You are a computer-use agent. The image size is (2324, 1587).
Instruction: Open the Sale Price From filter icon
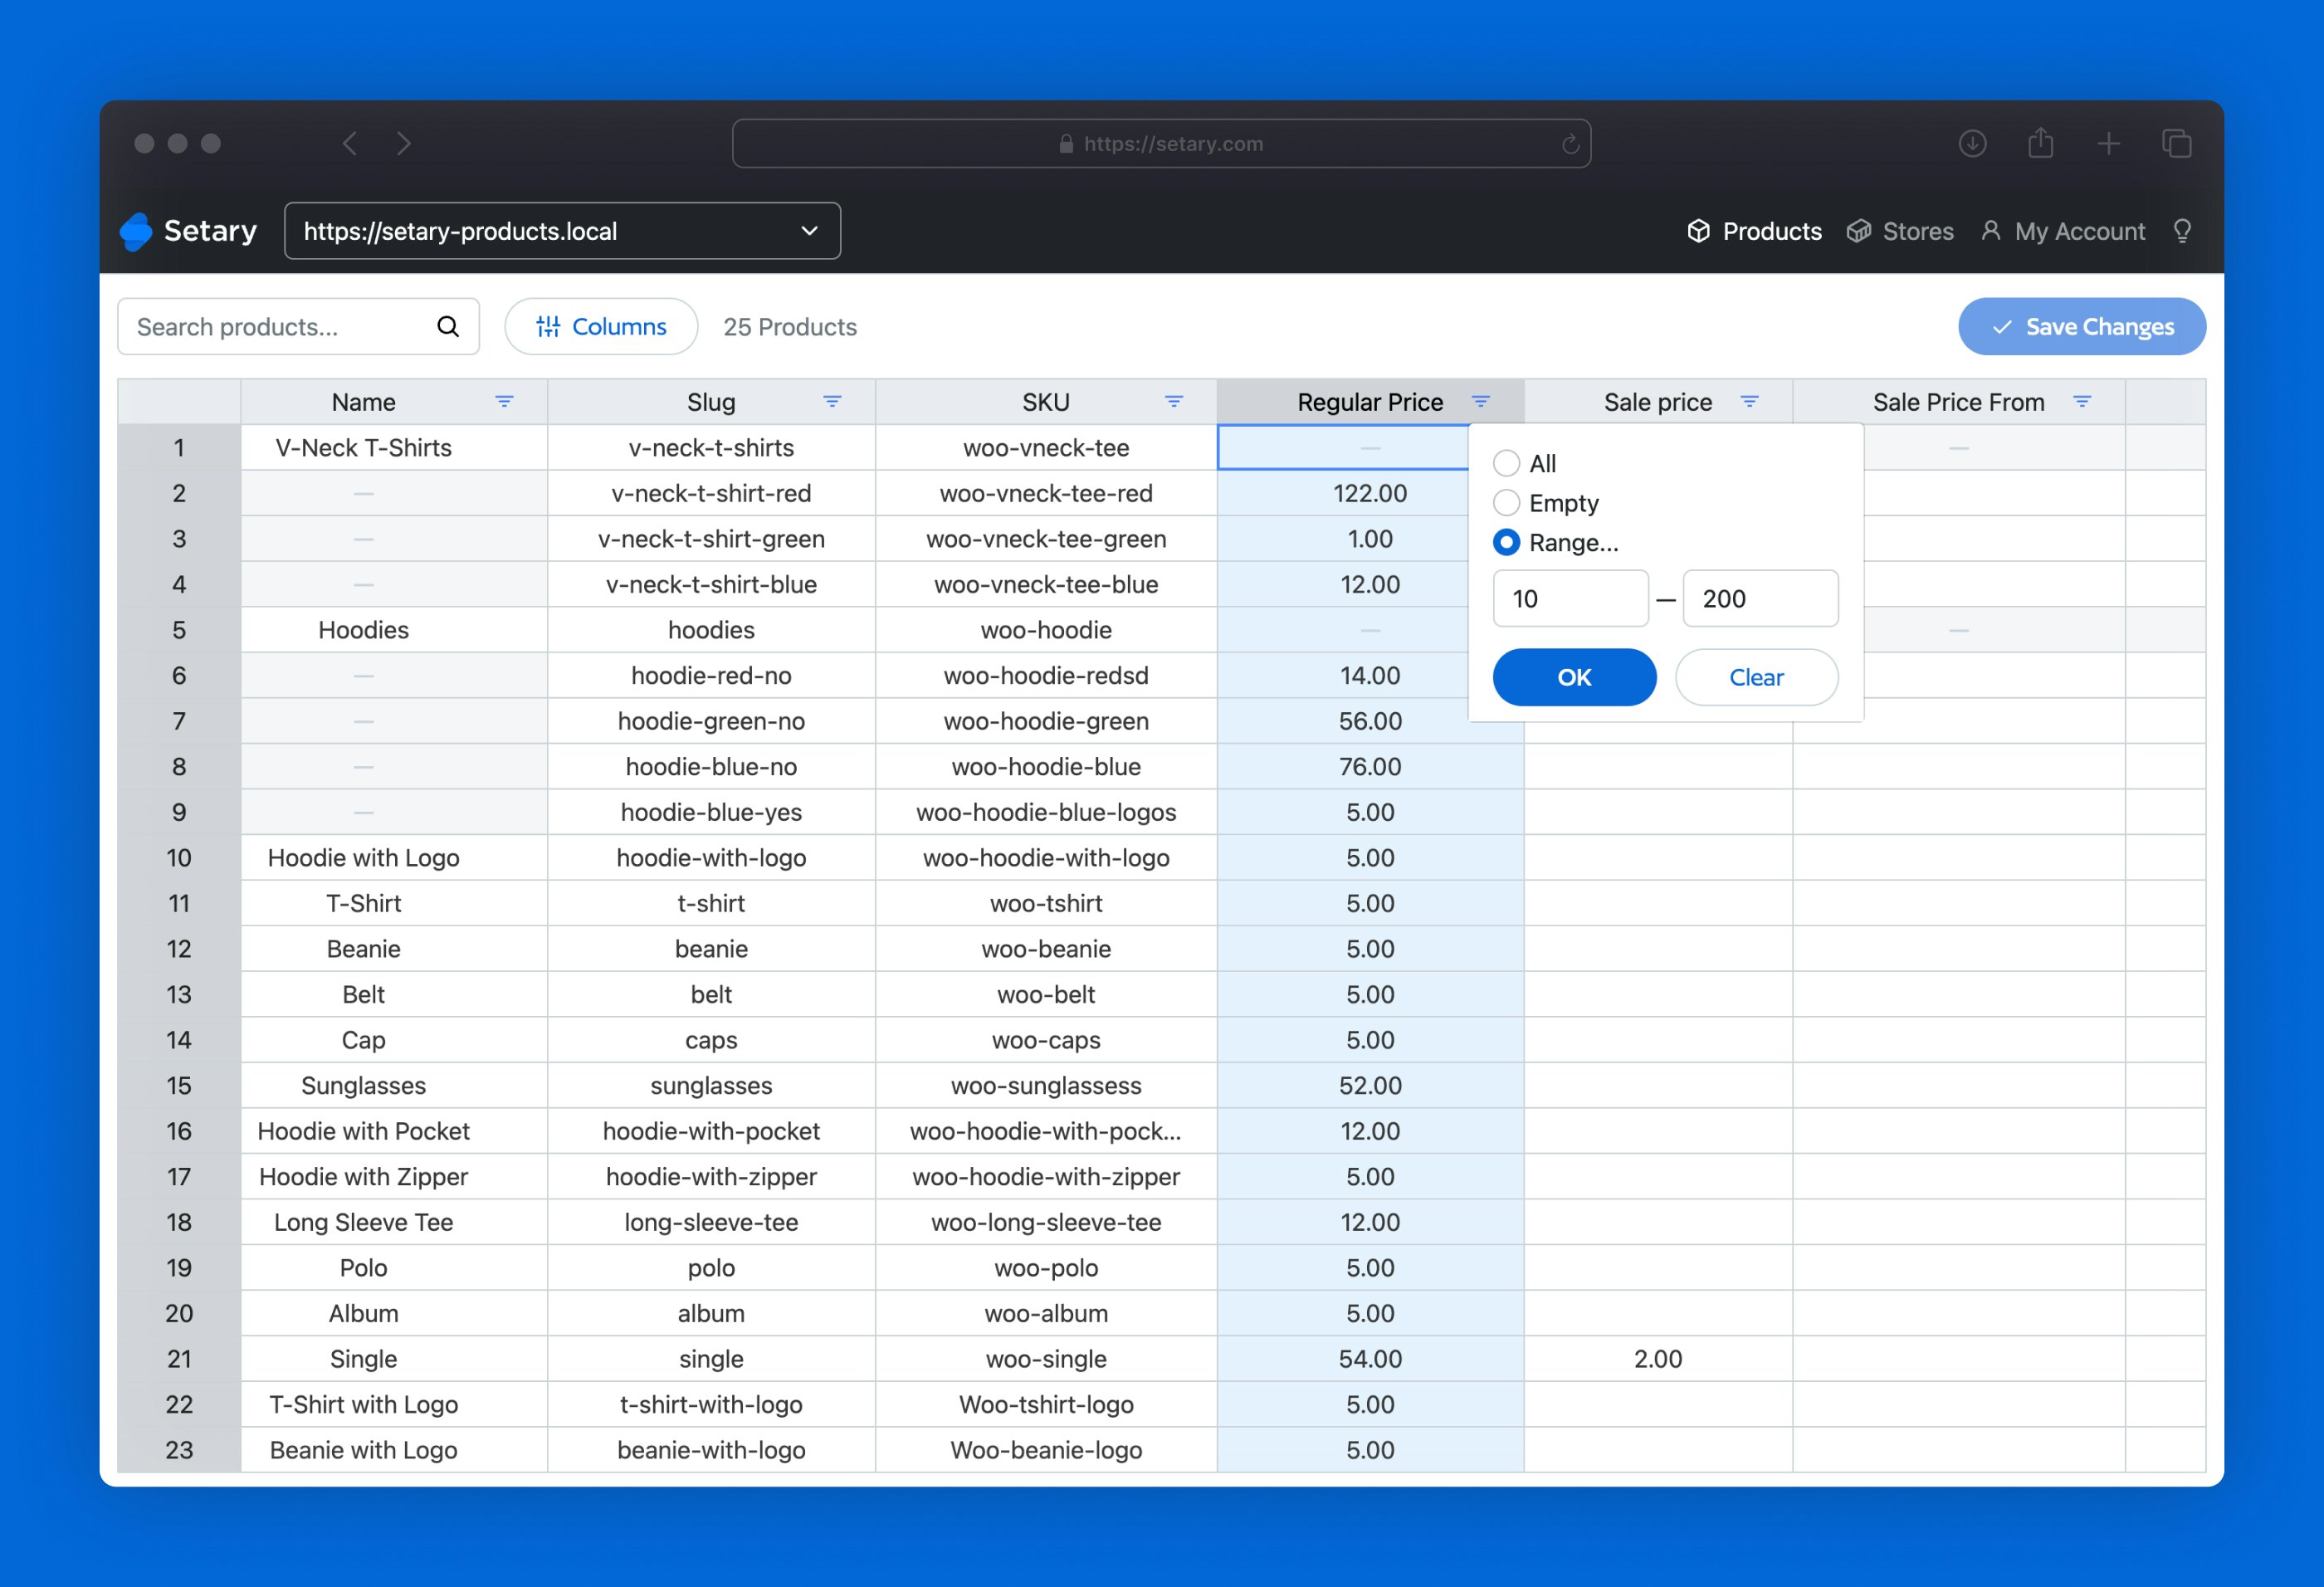tap(2082, 402)
